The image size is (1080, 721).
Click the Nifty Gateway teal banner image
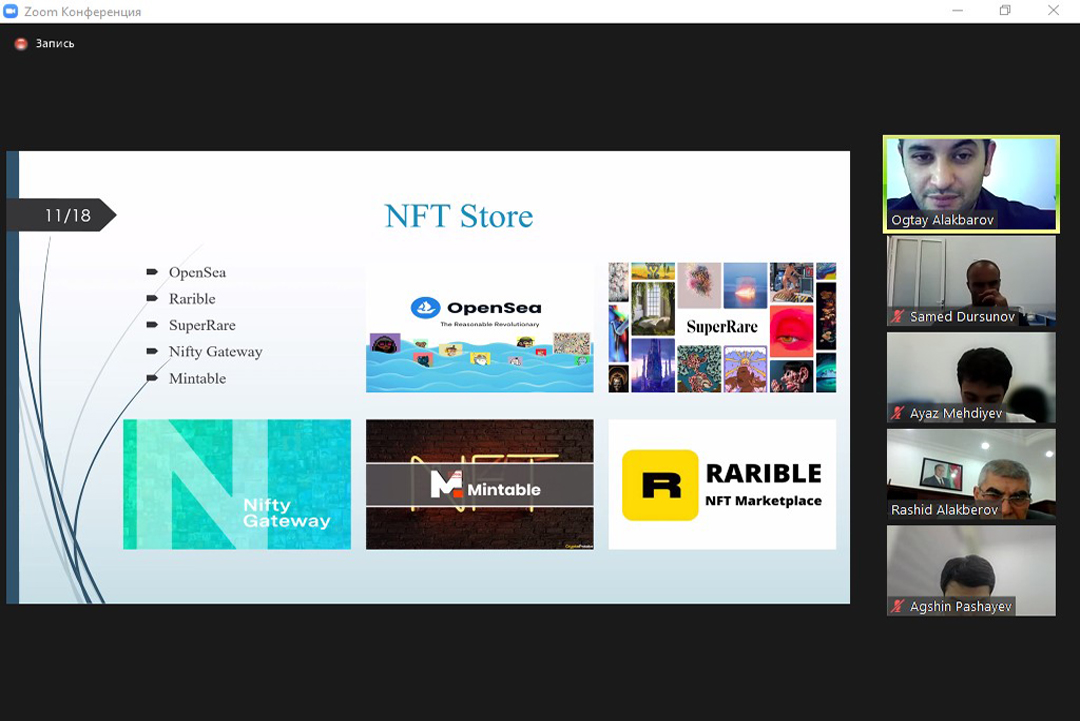[237, 484]
